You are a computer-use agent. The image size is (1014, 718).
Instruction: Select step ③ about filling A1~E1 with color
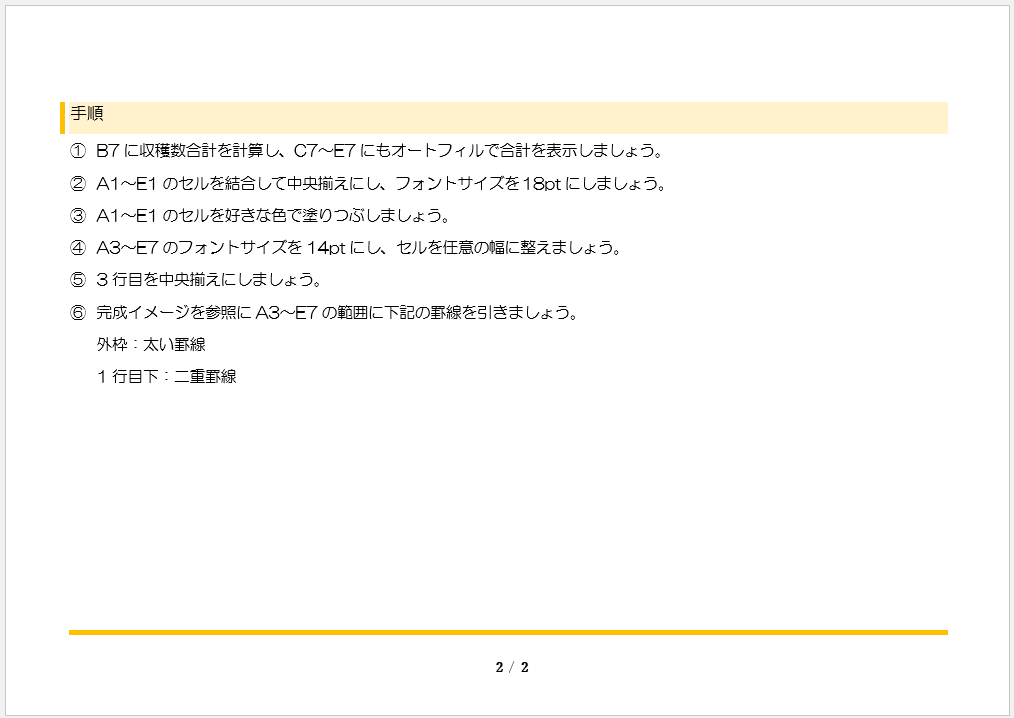tap(260, 215)
